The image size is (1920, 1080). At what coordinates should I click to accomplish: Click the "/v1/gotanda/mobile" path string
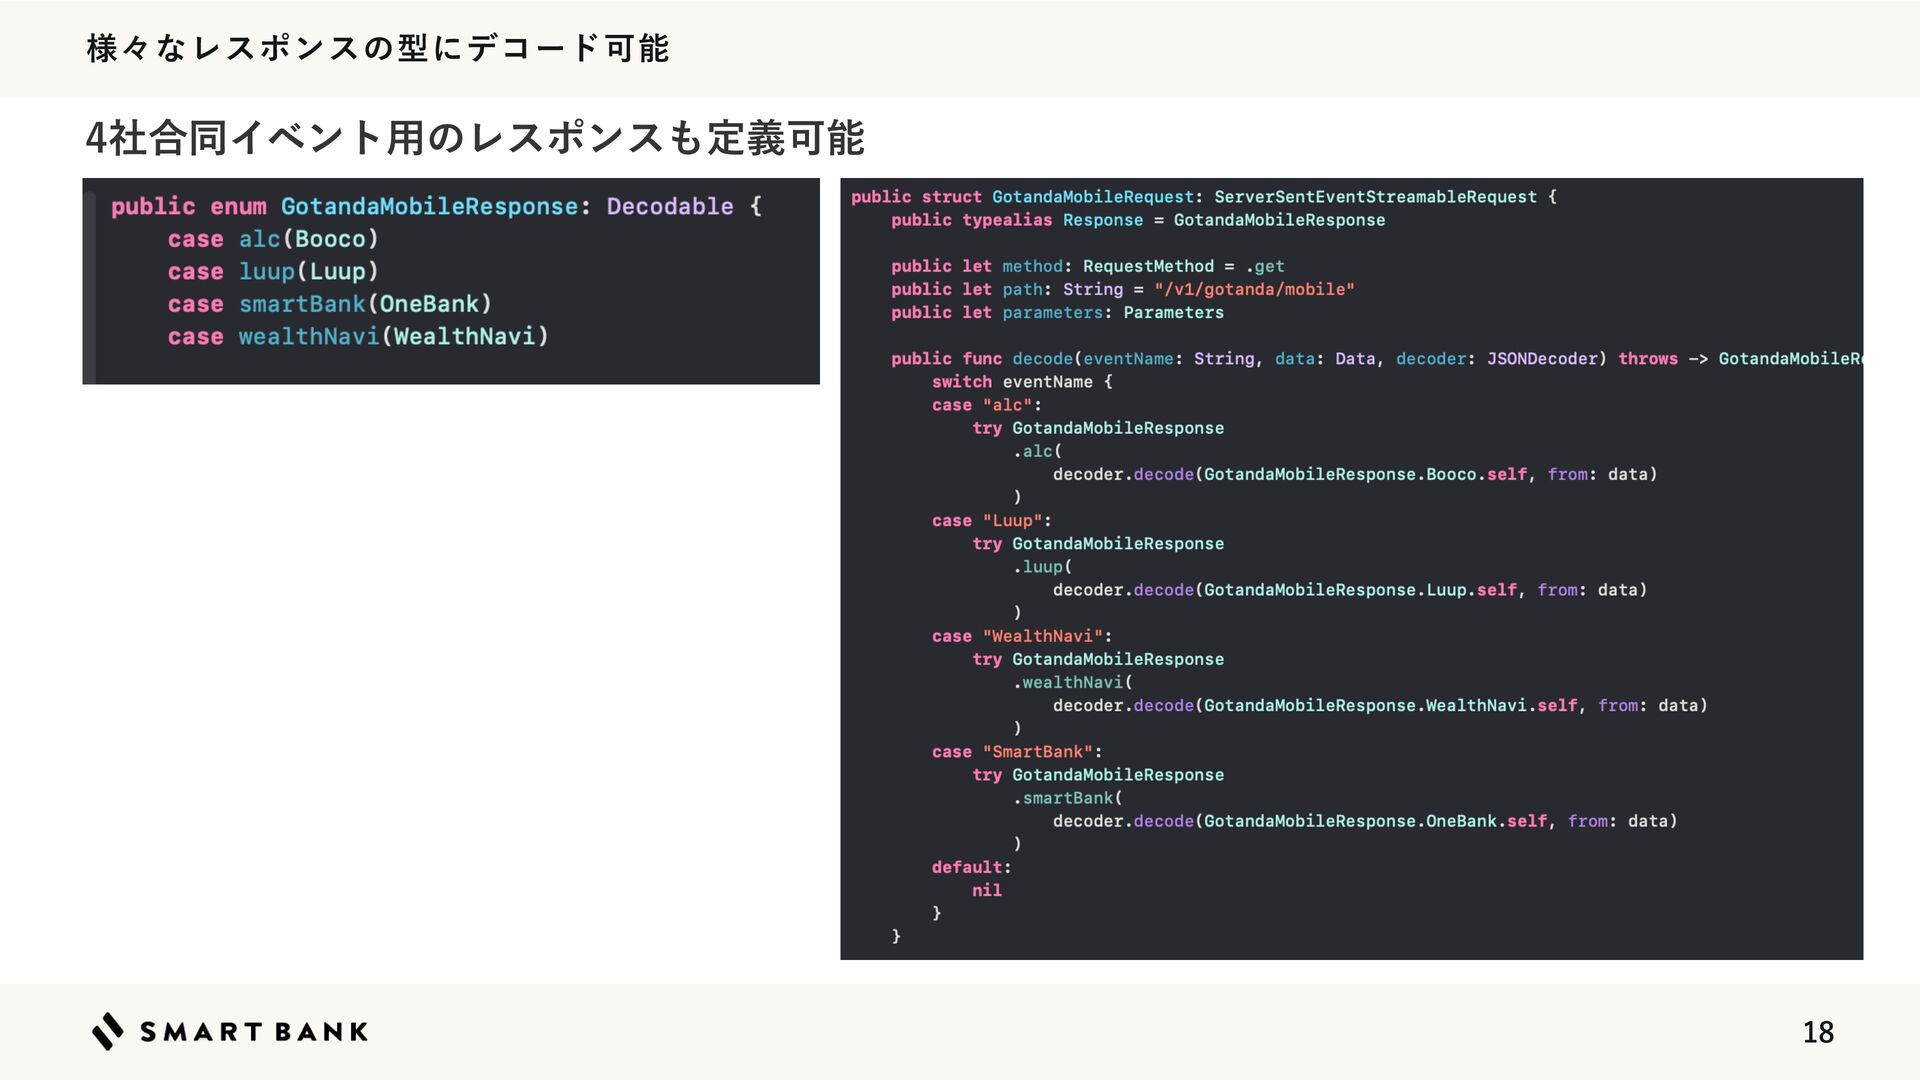tap(1254, 289)
